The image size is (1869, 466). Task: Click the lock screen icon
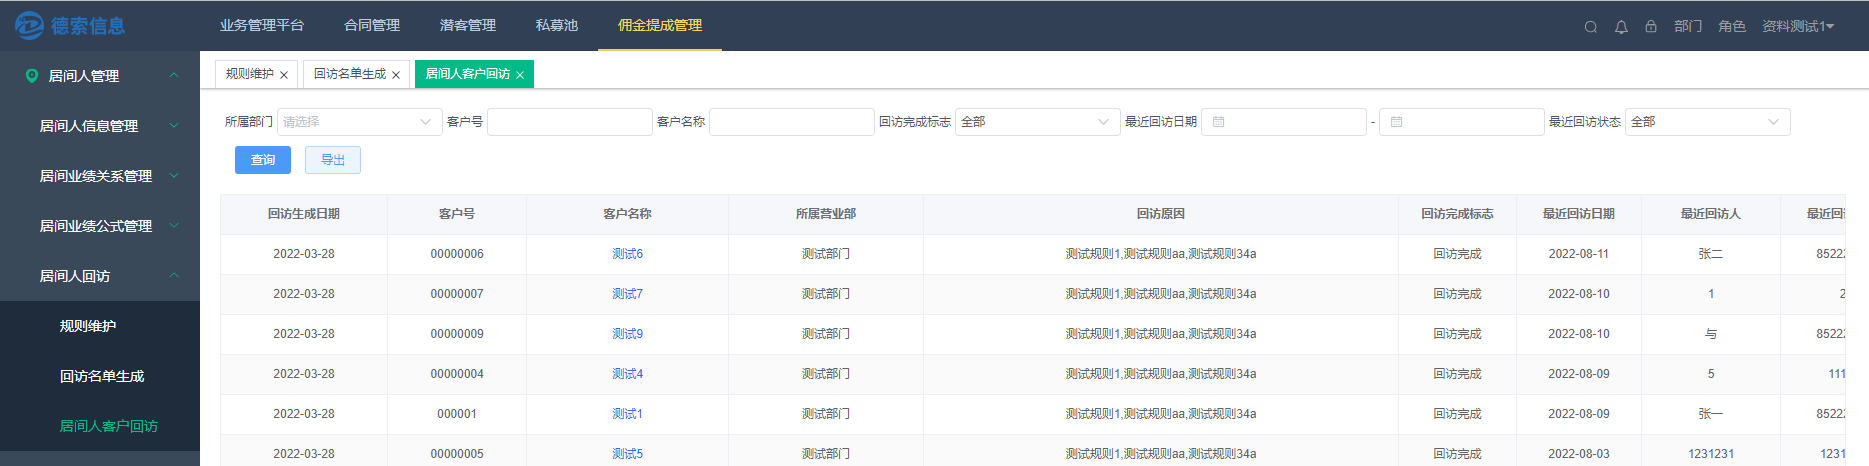(x=1651, y=26)
